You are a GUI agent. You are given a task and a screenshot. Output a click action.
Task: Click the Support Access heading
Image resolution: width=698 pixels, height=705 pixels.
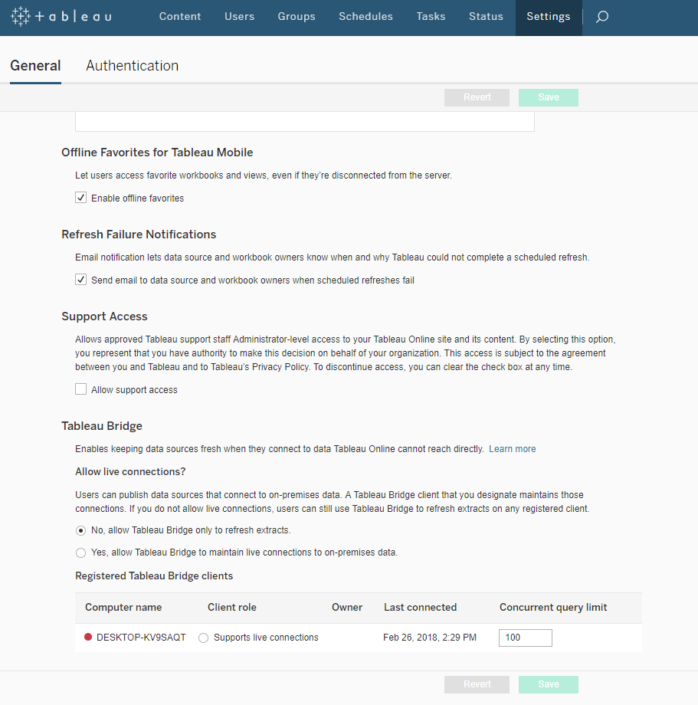pos(104,317)
